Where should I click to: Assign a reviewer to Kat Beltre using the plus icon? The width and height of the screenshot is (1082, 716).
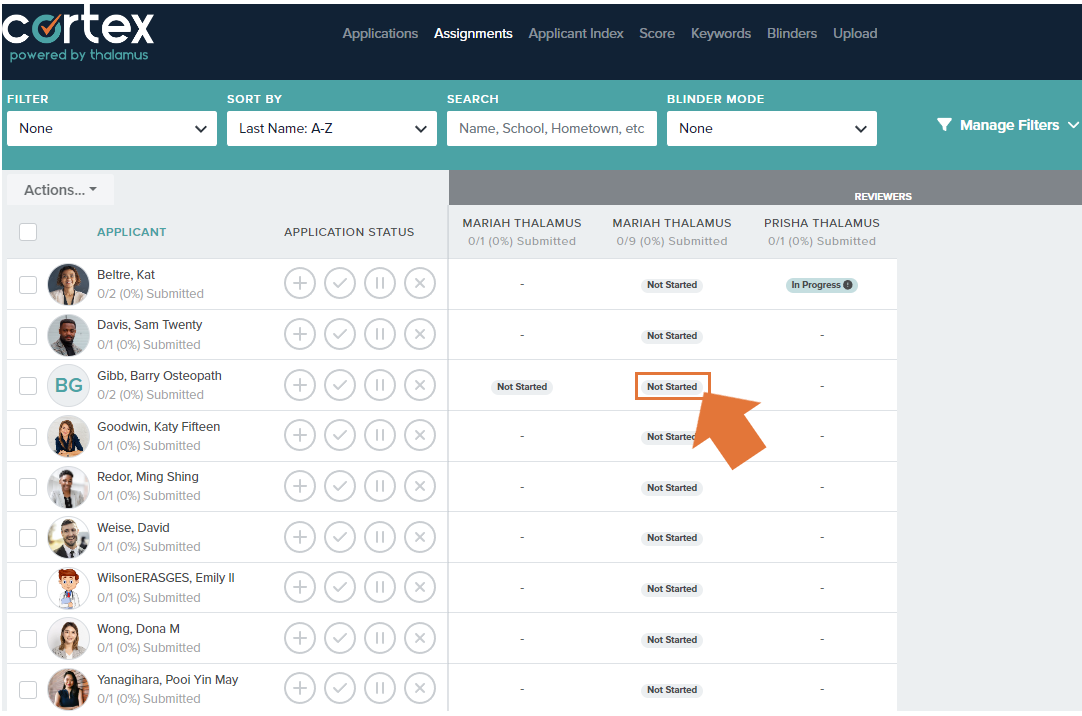point(300,283)
